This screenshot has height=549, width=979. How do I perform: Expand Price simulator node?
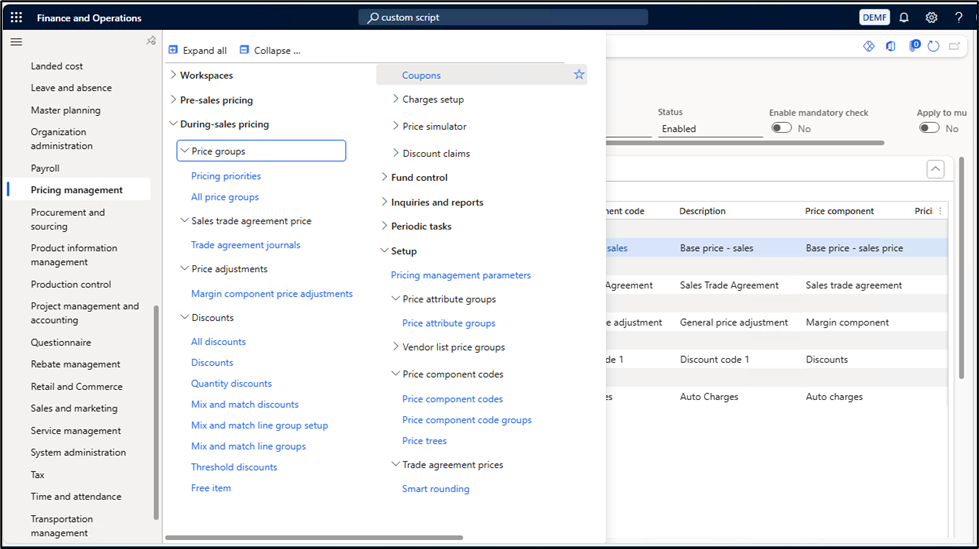coord(395,126)
